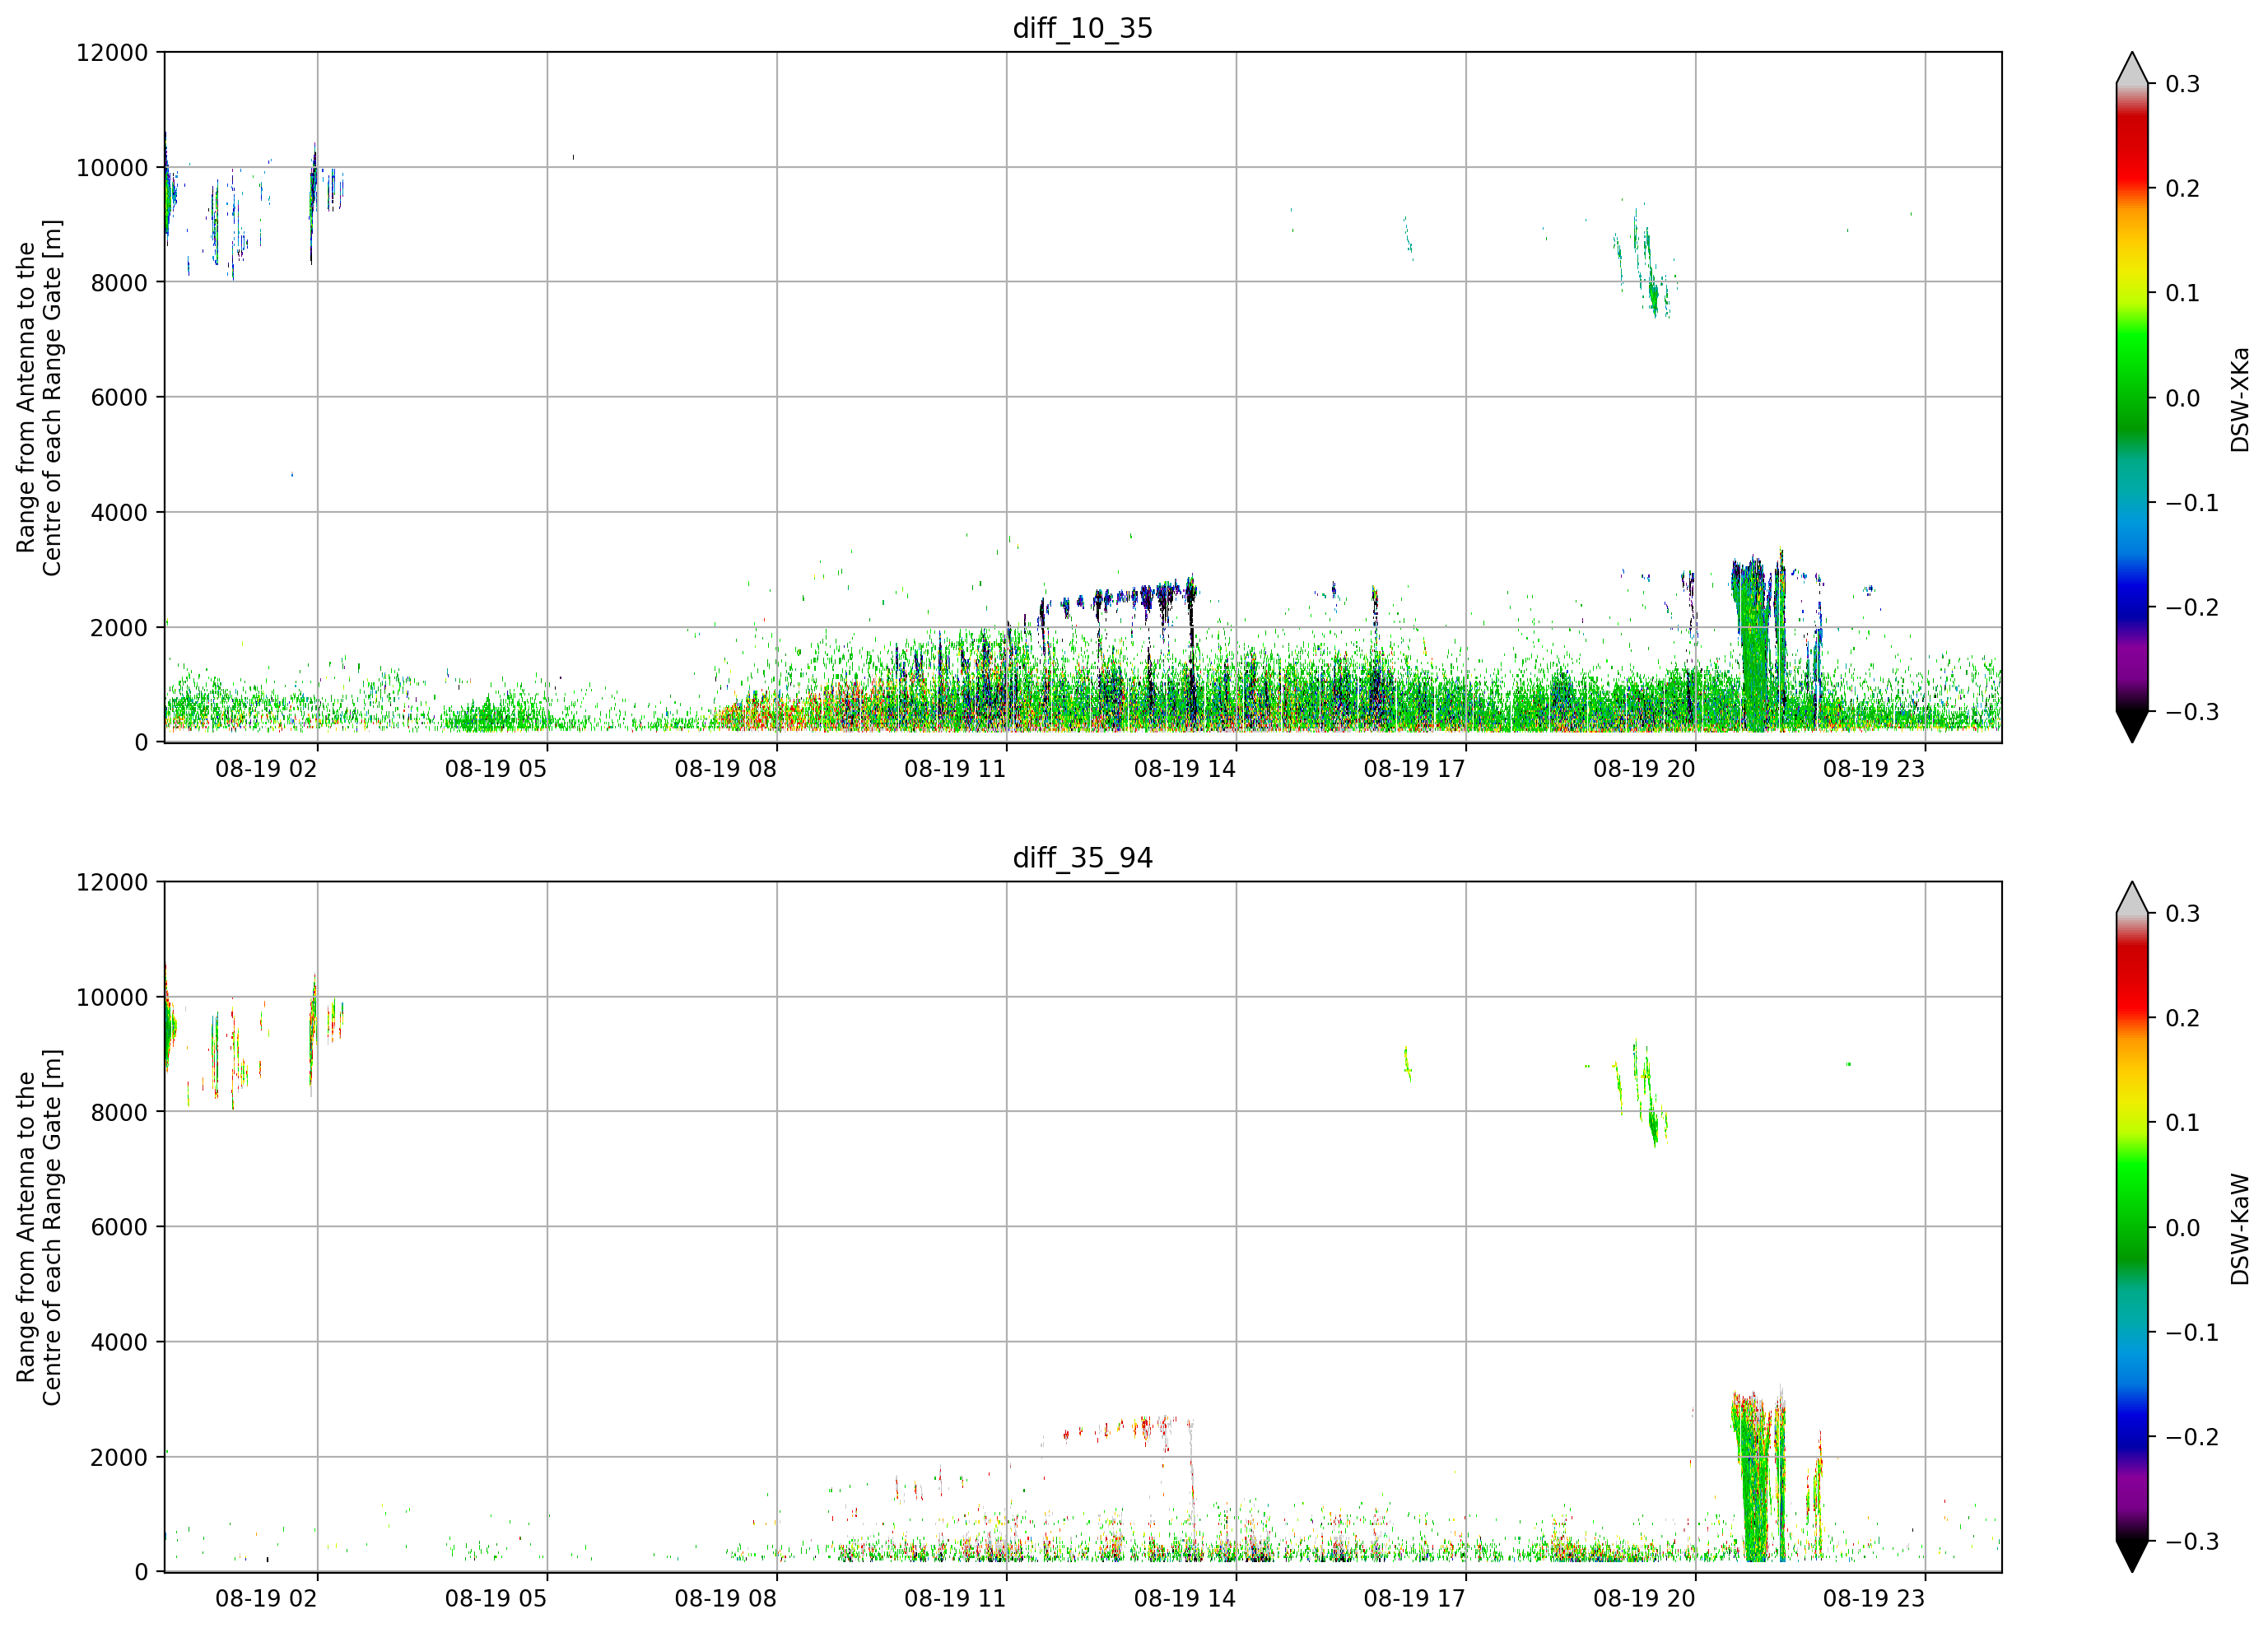Screen dimensions: 2268x1628
Task: Click the 0.2 tick on DSW-XKa colorbar
Action: (2182, 189)
